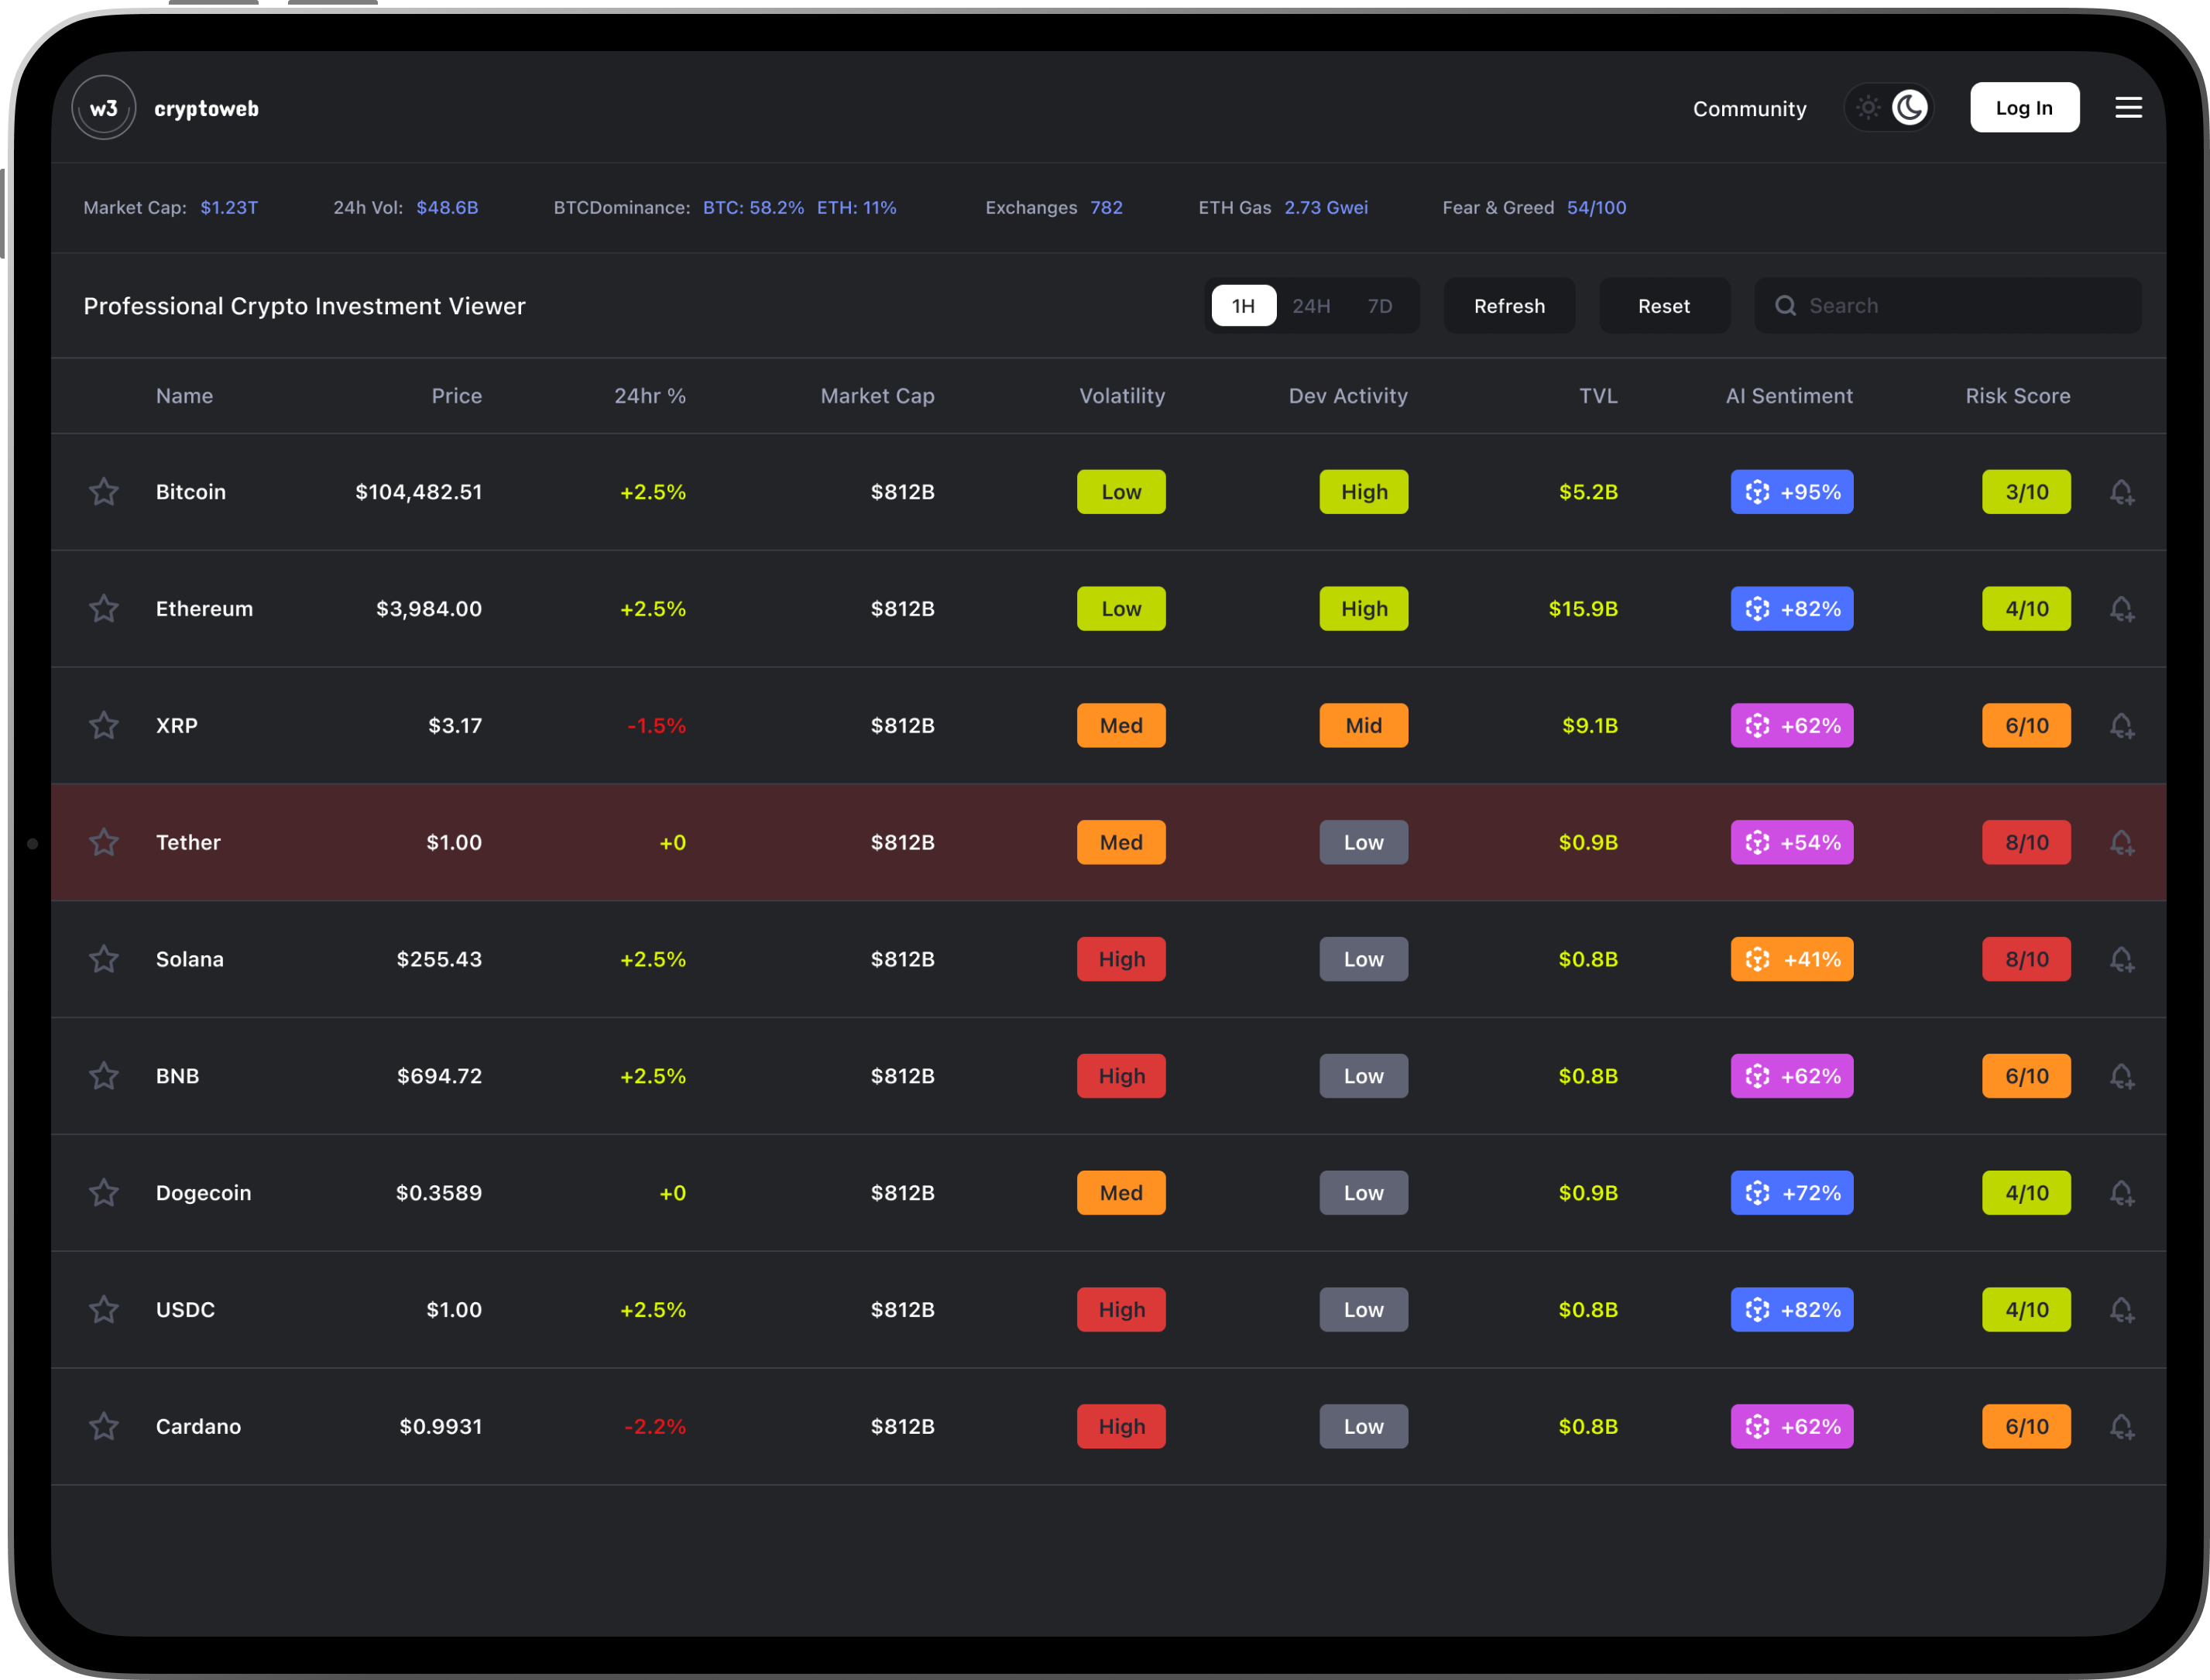Toggle the star for XRP
This screenshot has width=2210, height=1680.
pos(104,725)
